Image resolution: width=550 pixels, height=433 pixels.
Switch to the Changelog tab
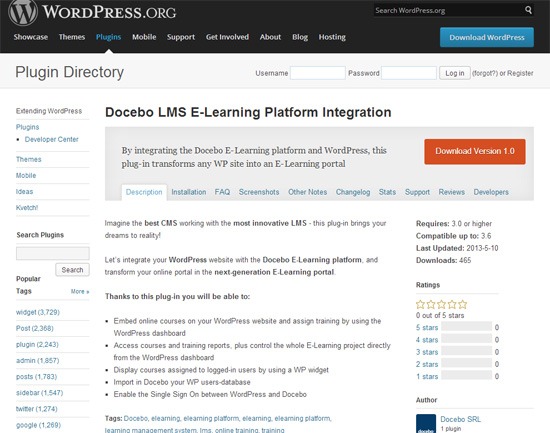coord(353,192)
